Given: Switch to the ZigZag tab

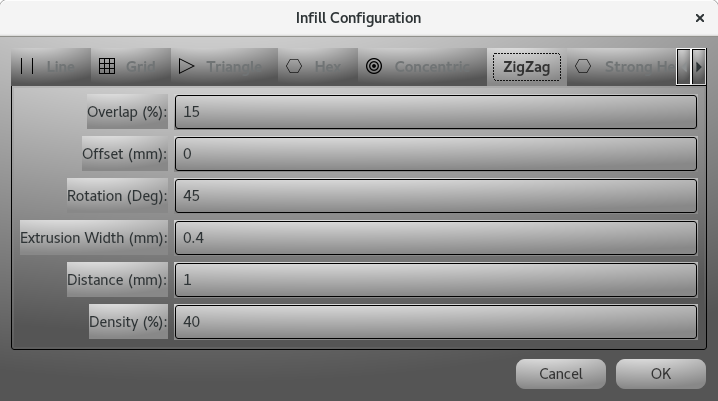Looking at the screenshot, I should tap(527, 67).
